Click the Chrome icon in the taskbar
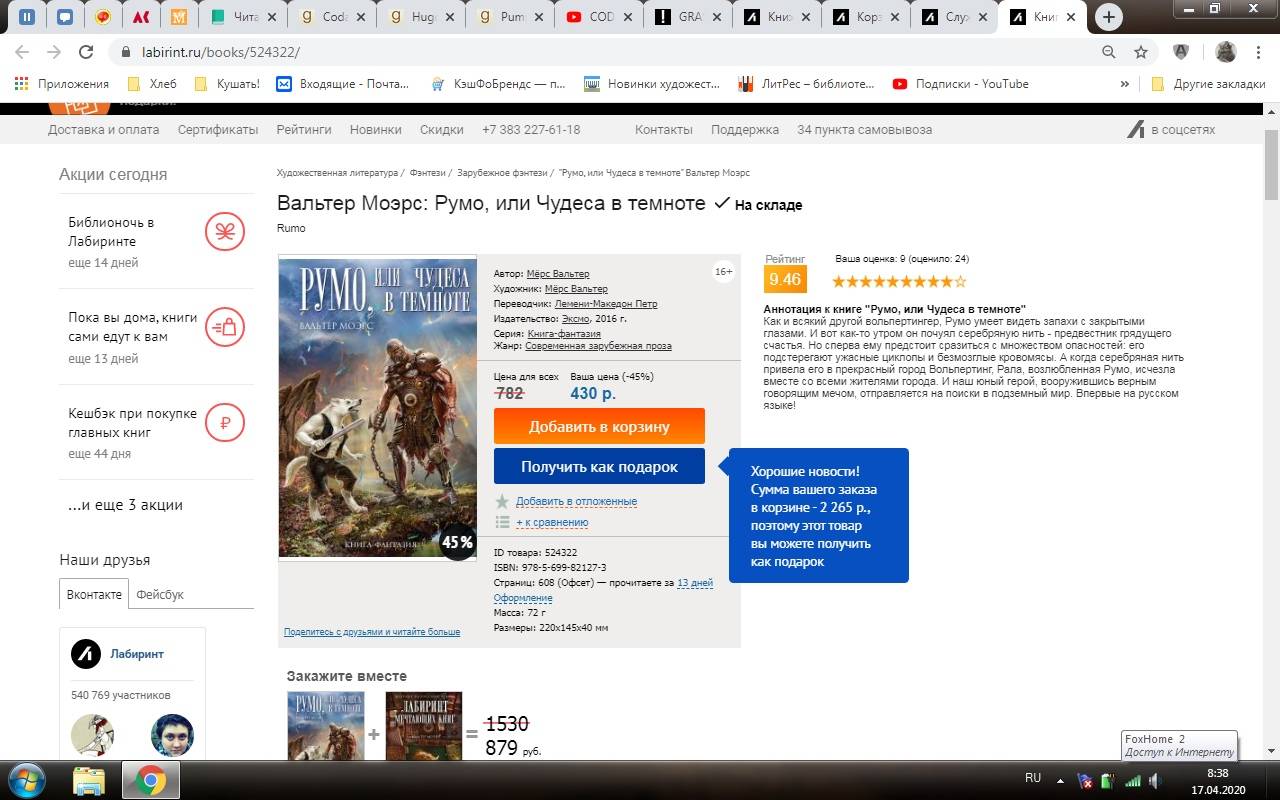1280x800 pixels. point(151,780)
